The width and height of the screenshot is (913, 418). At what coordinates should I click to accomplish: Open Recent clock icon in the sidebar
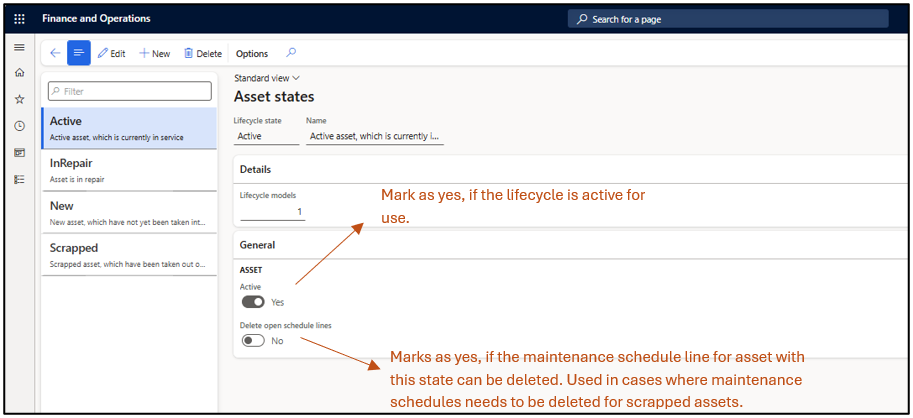click(19, 126)
